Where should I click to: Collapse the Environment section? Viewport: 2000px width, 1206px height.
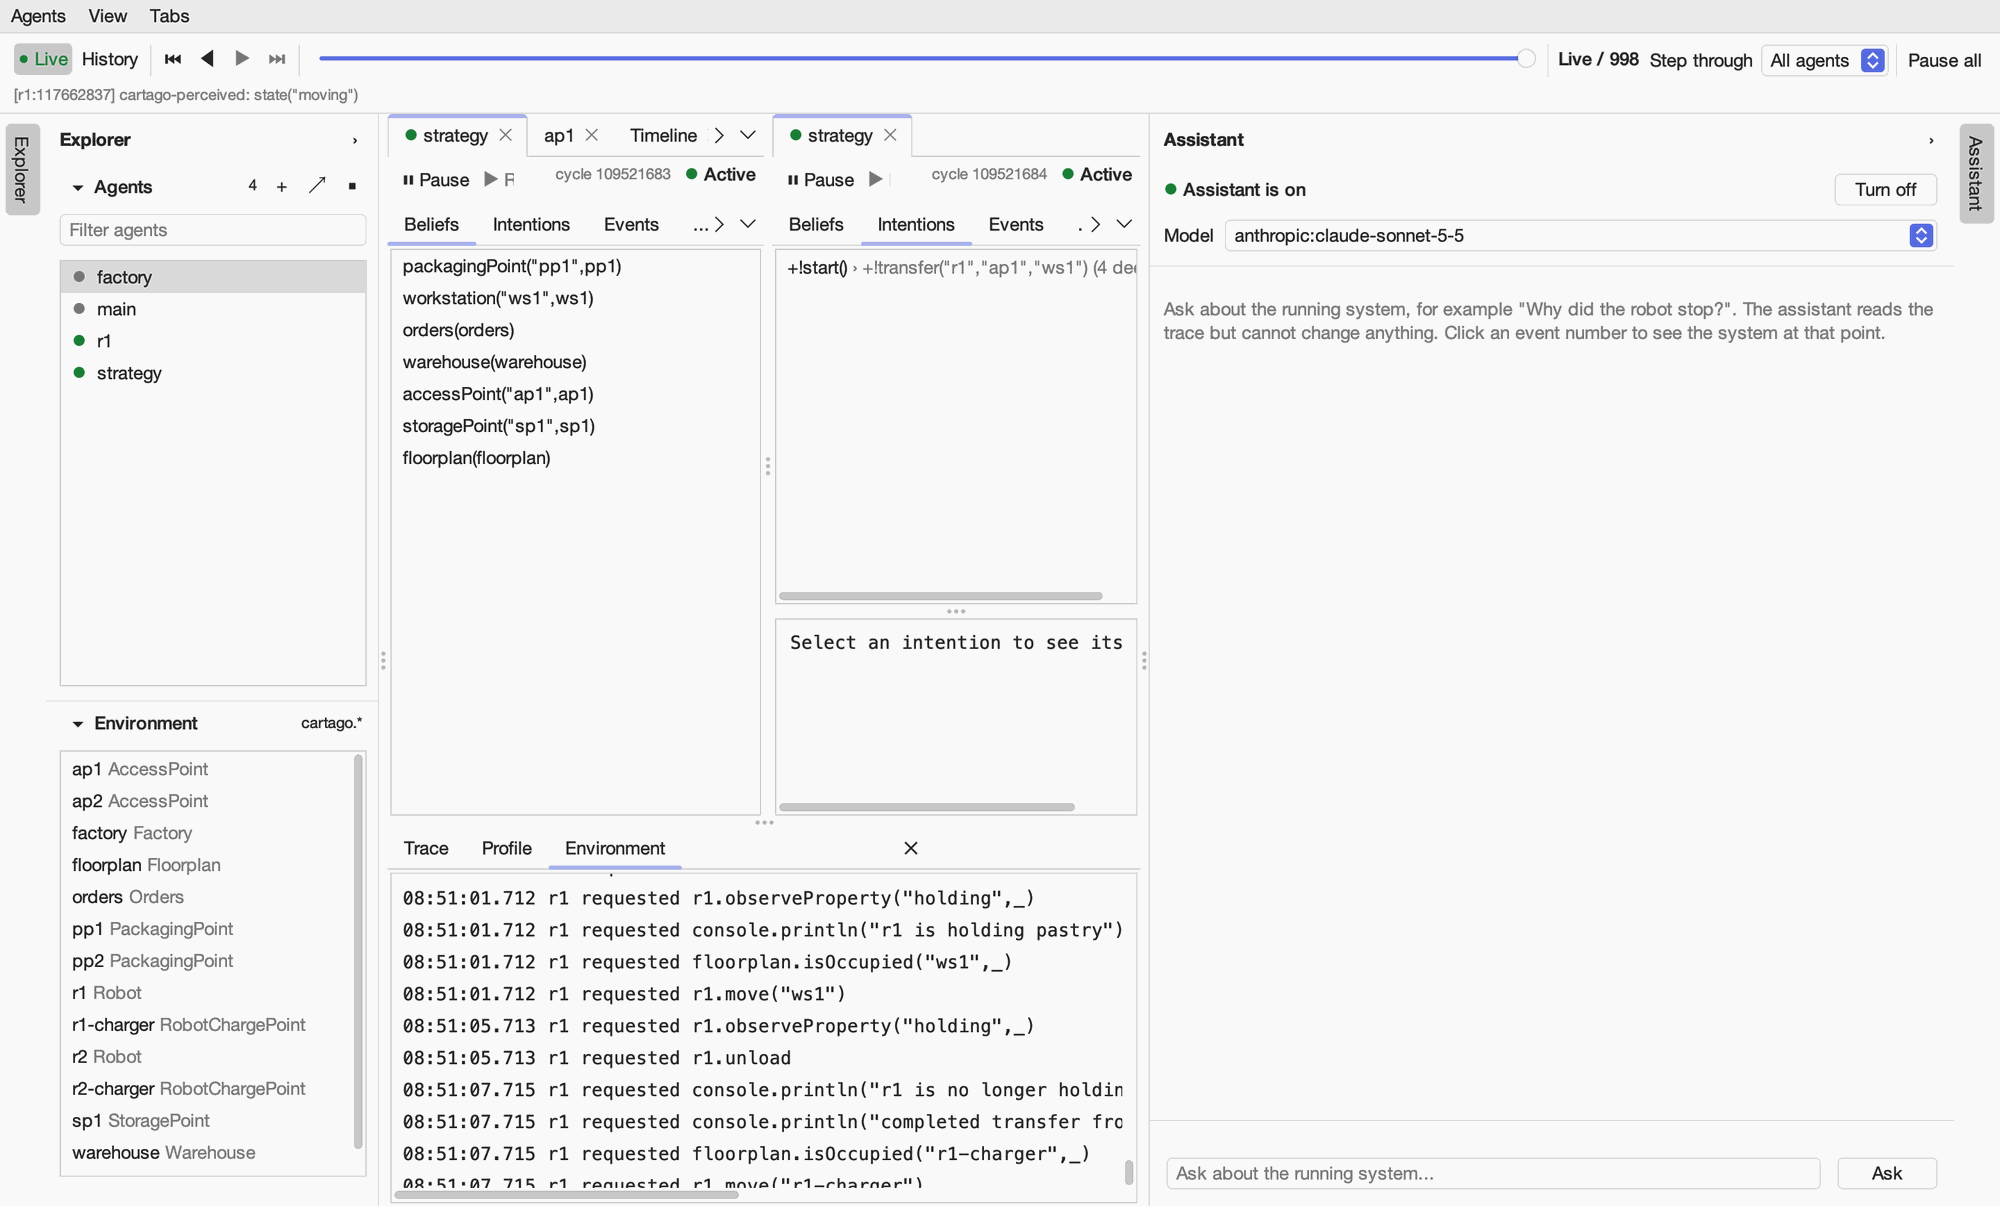tap(78, 724)
